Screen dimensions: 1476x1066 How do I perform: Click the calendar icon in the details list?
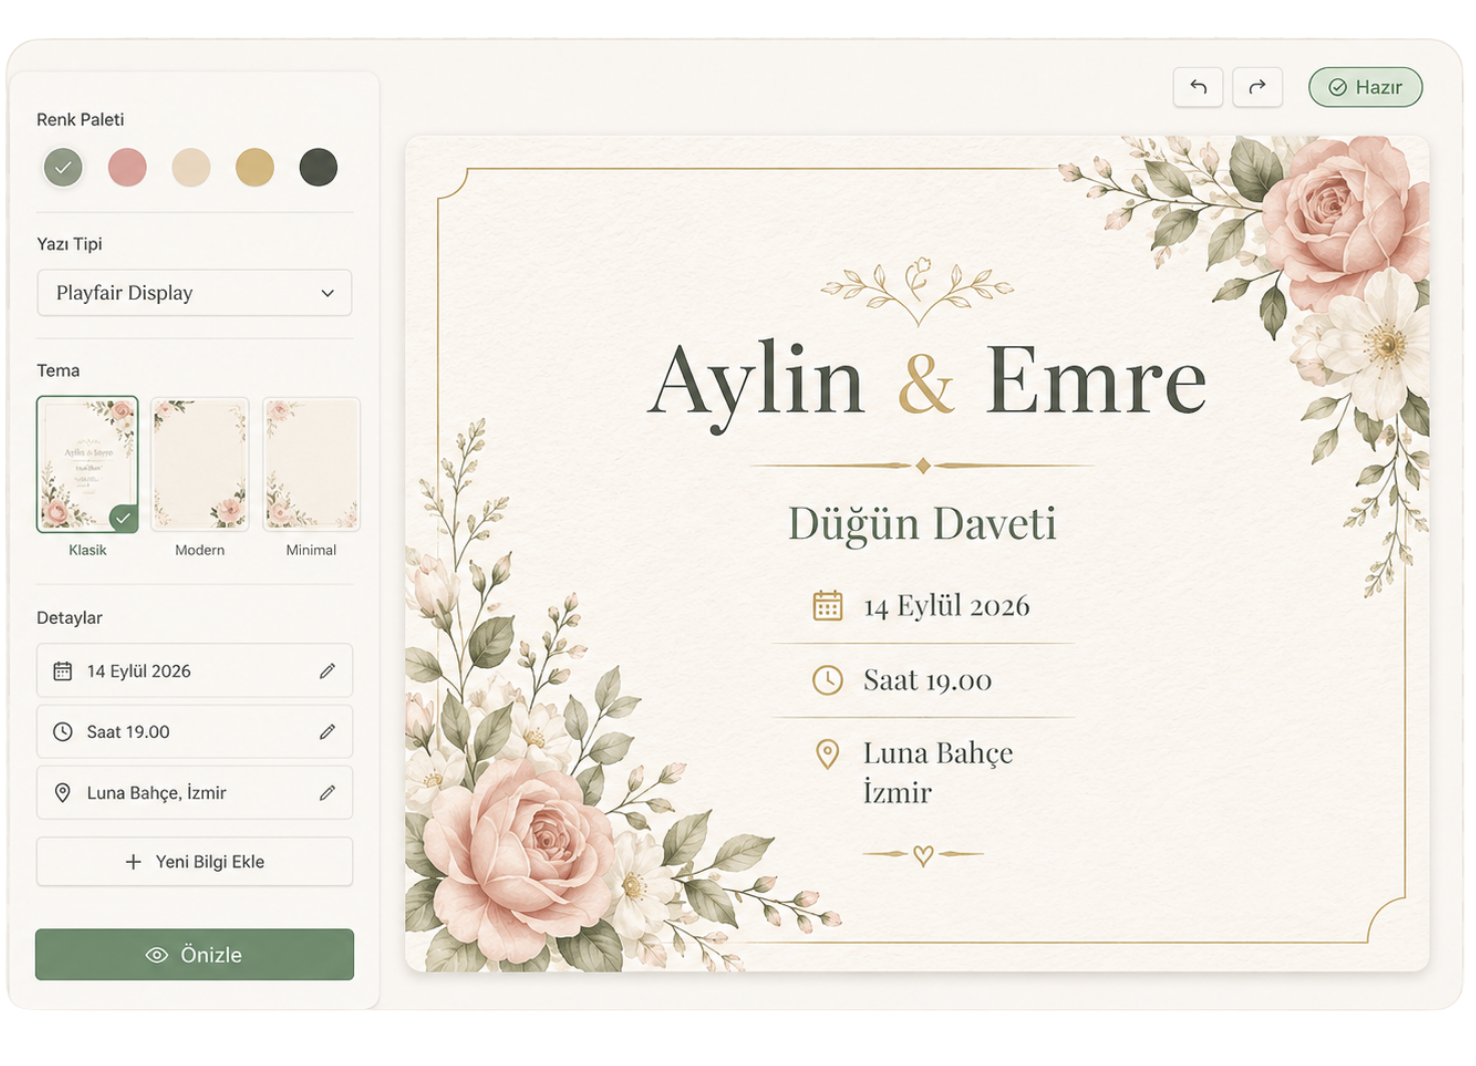pyautogui.click(x=62, y=671)
